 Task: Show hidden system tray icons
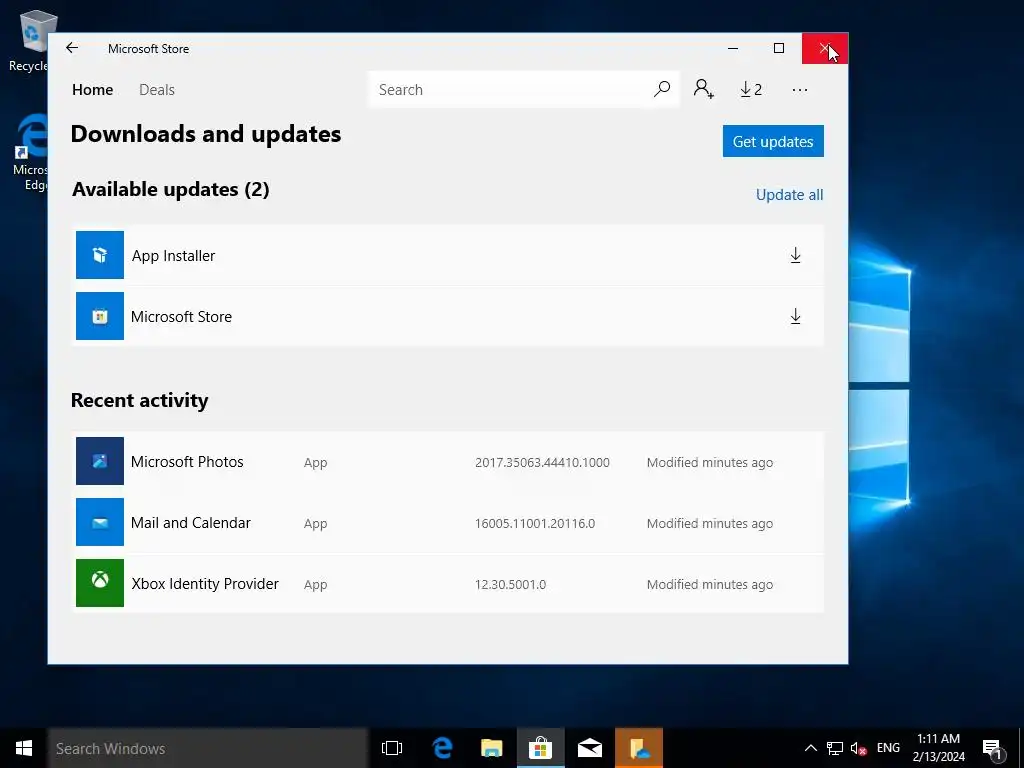[810, 748]
